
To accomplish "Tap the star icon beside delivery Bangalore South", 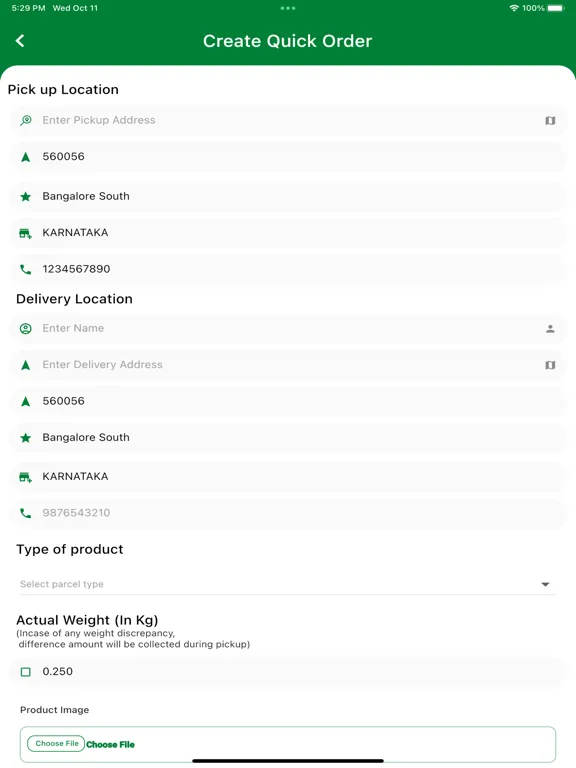I will click(25, 438).
